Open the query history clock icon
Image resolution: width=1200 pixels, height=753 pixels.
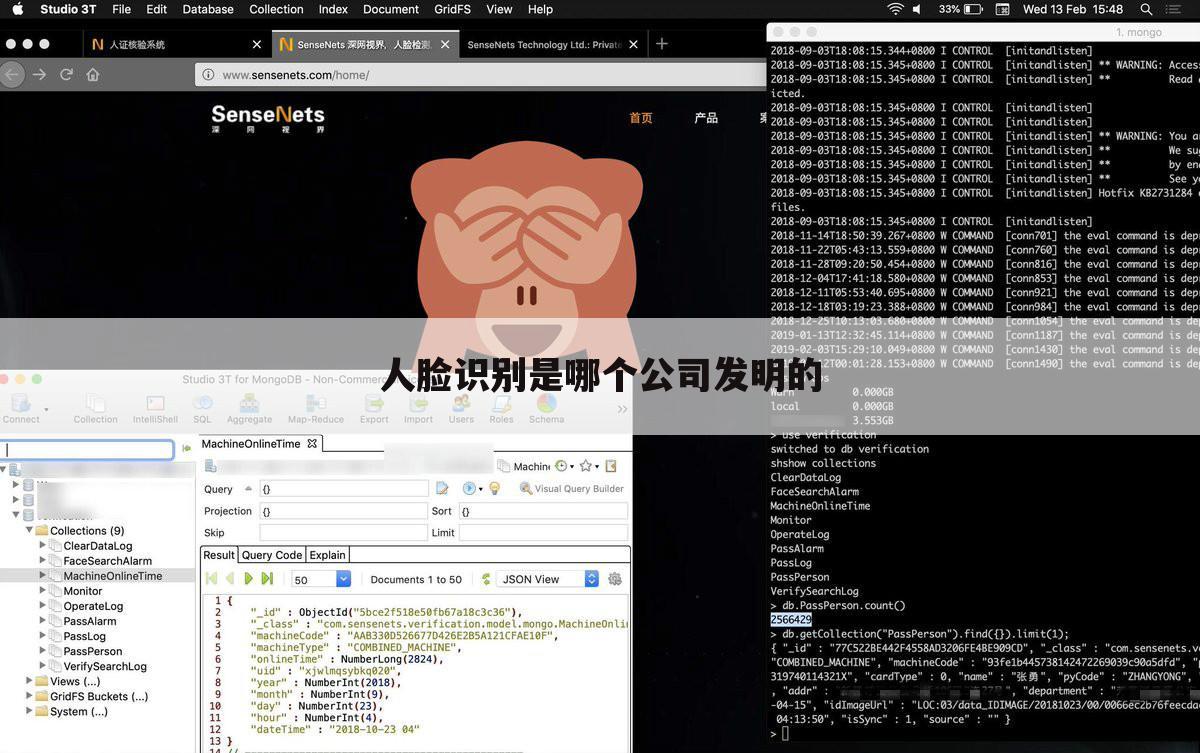tap(561, 466)
